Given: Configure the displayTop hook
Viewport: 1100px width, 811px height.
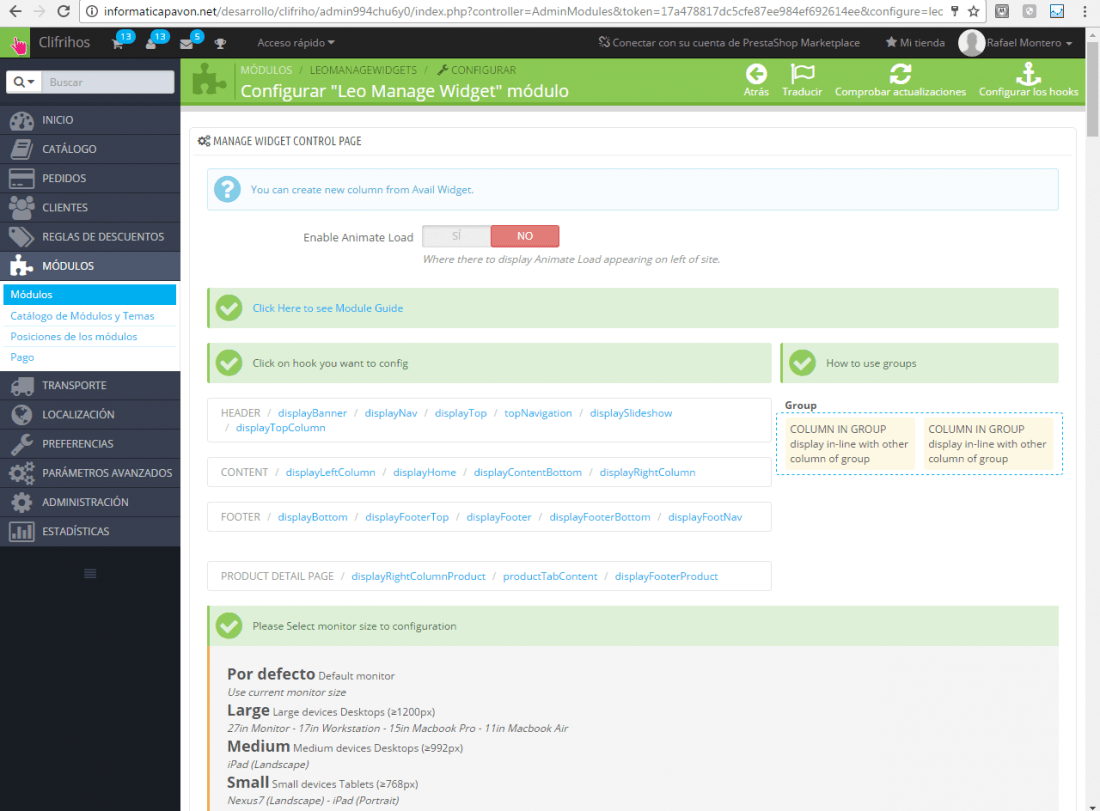Looking at the screenshot, I should [x=461, y=413].
